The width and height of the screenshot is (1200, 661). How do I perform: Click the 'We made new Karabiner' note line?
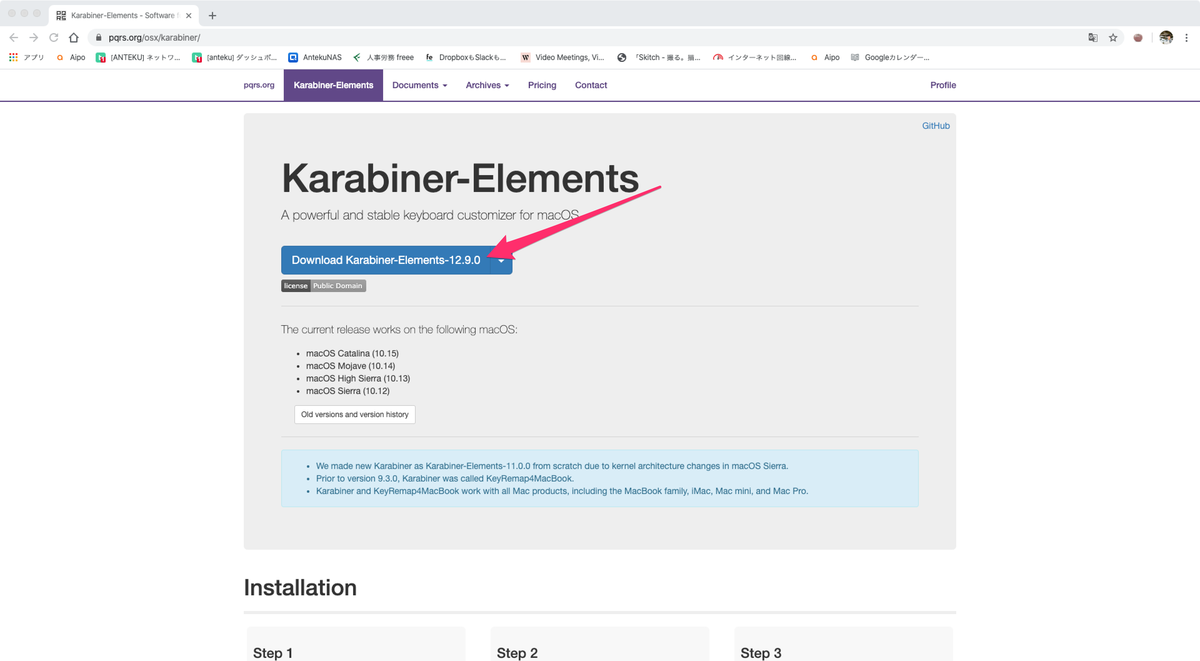point(552,466)
